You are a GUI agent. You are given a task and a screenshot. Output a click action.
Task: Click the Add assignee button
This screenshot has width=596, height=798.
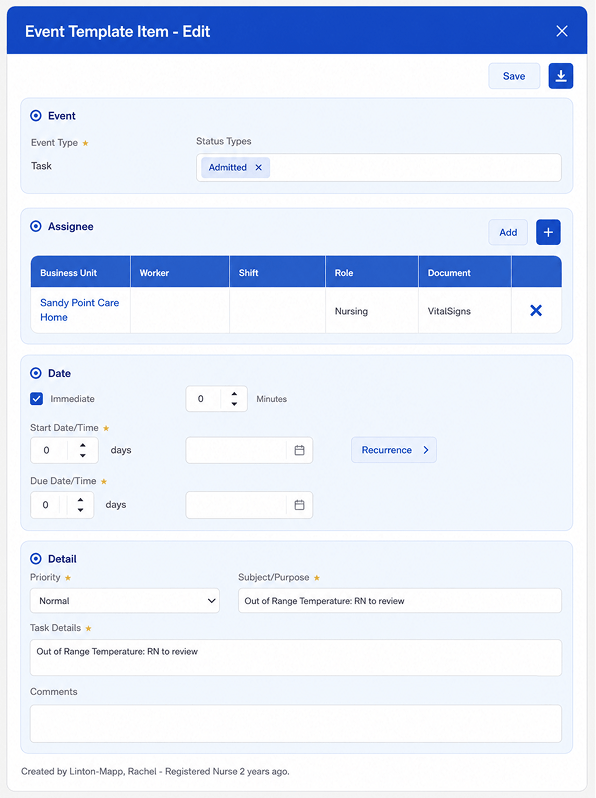coord(508,232)
